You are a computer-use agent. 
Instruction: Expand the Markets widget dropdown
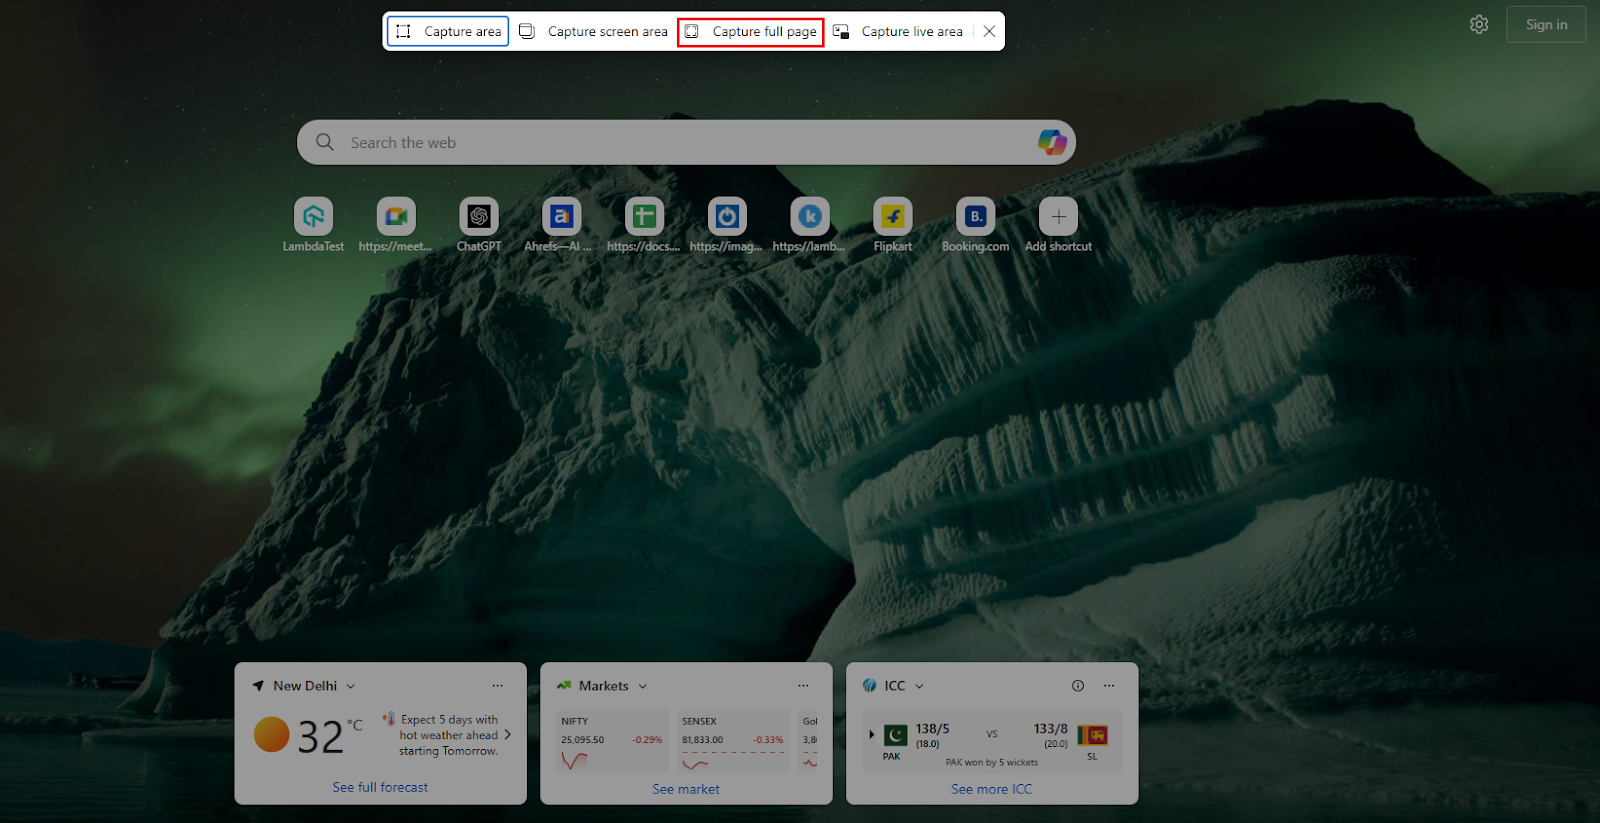point(643,686)
